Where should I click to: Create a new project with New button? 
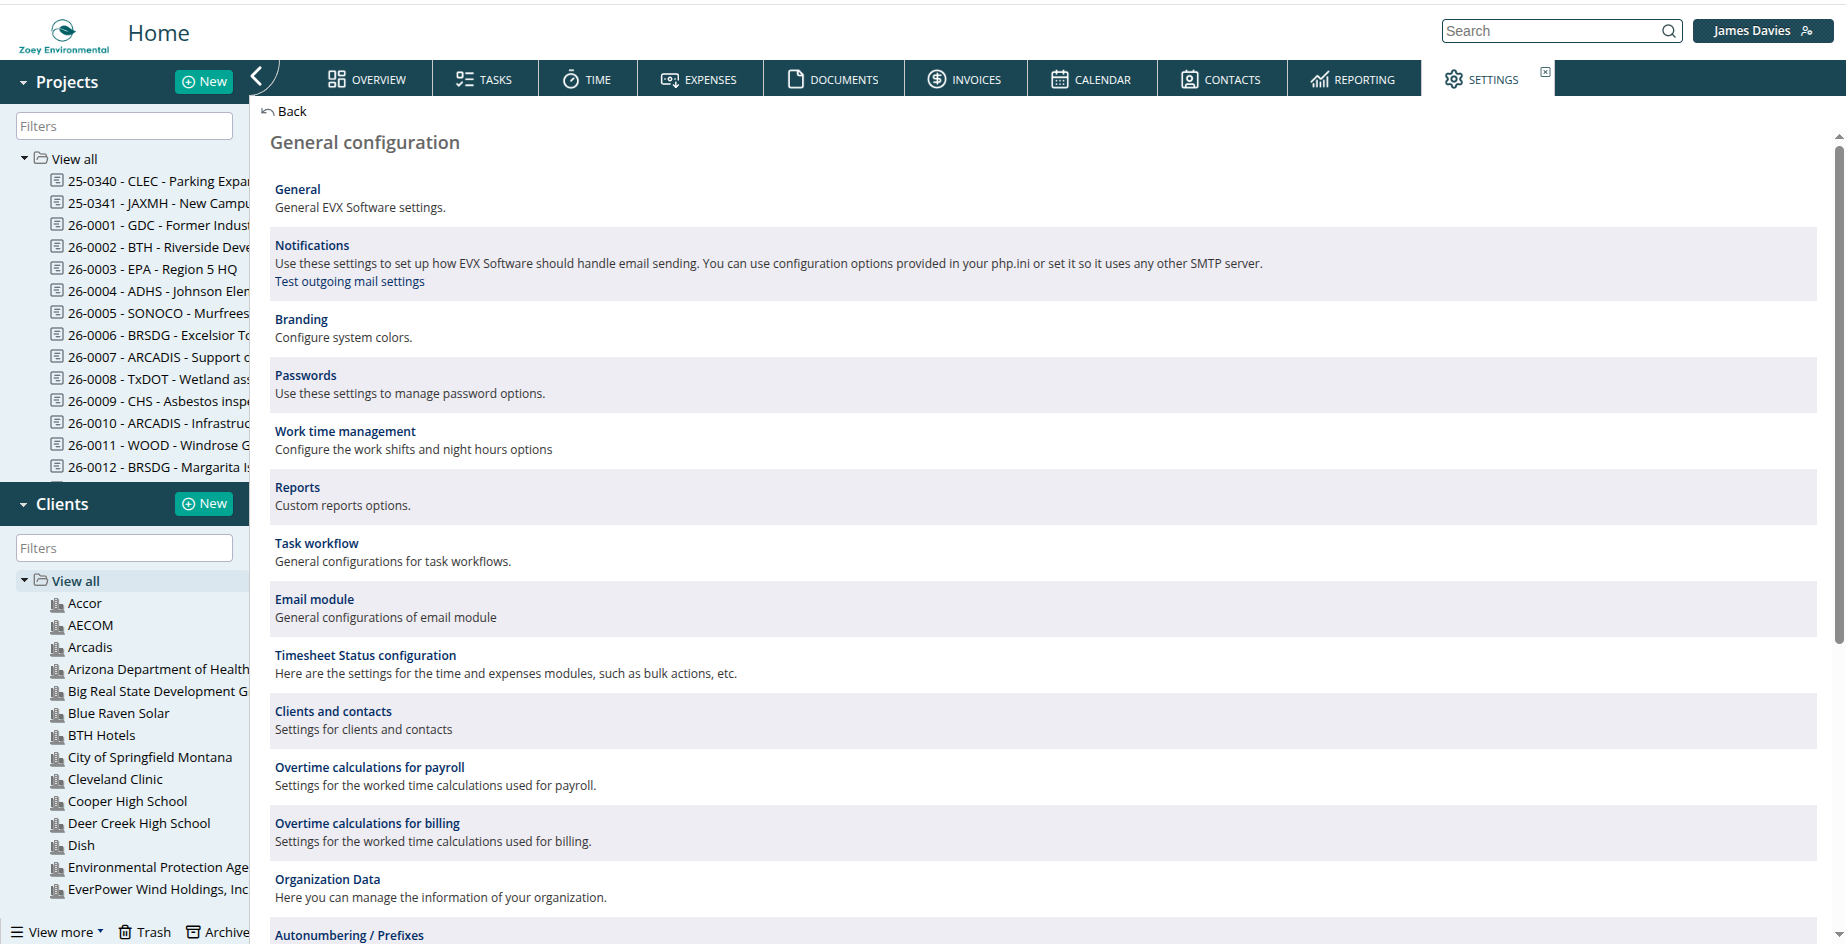[x=204, y=82]
